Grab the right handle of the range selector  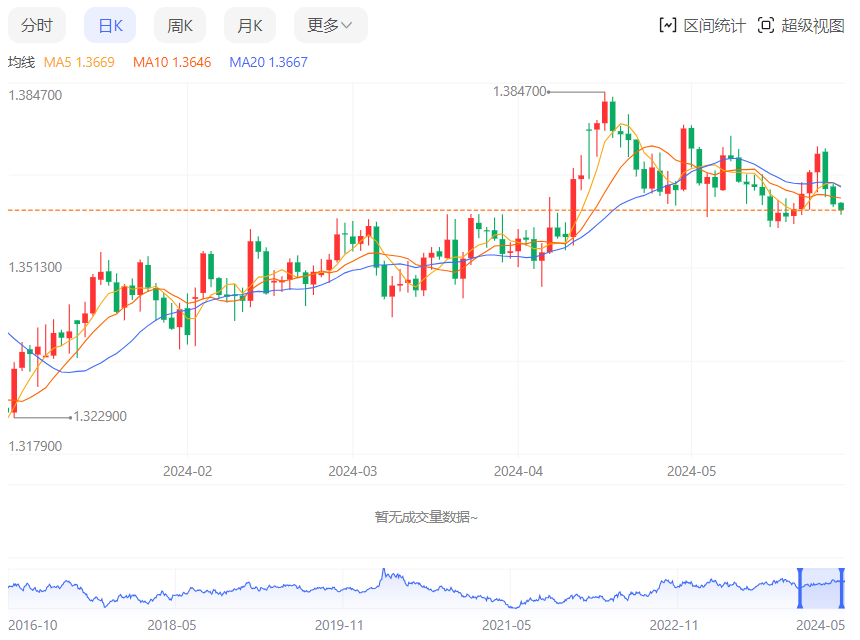pos(842,588)
